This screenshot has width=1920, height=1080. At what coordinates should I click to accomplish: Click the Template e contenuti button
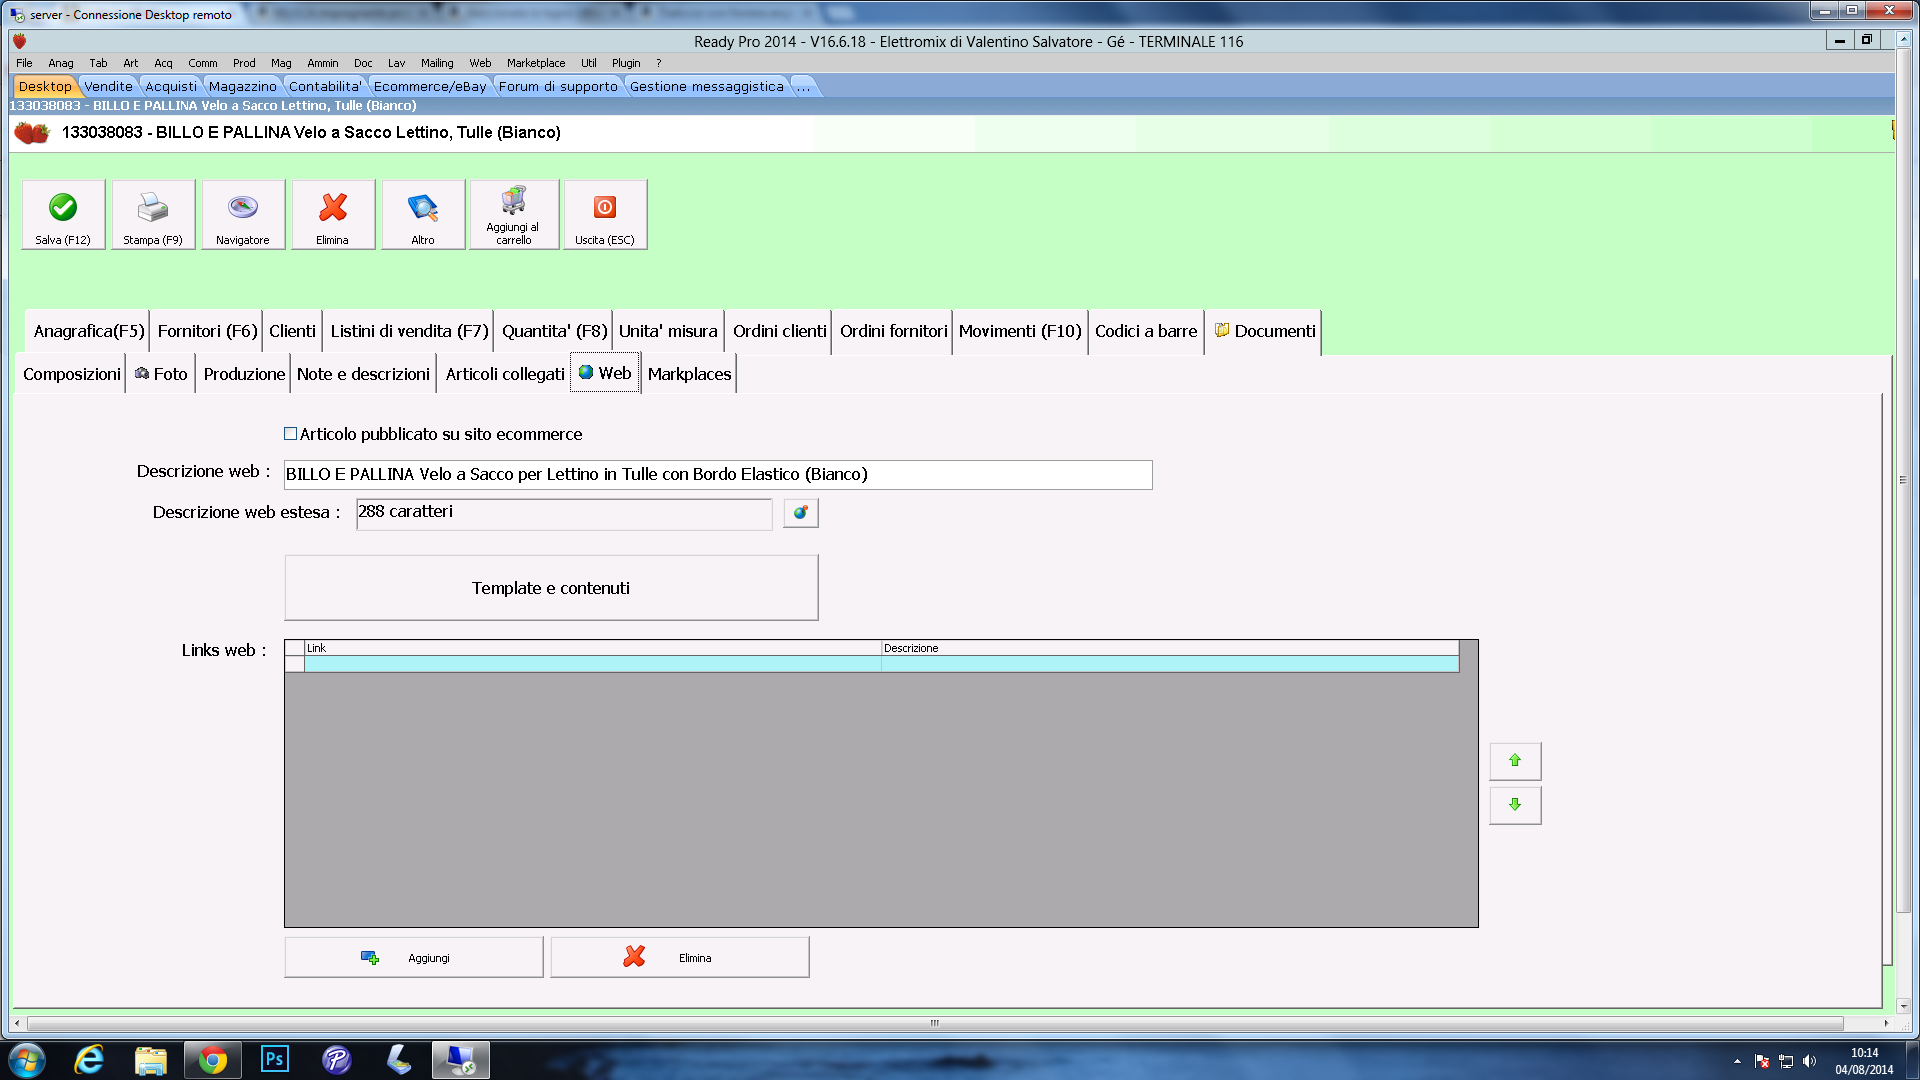(x=551, y=588)
